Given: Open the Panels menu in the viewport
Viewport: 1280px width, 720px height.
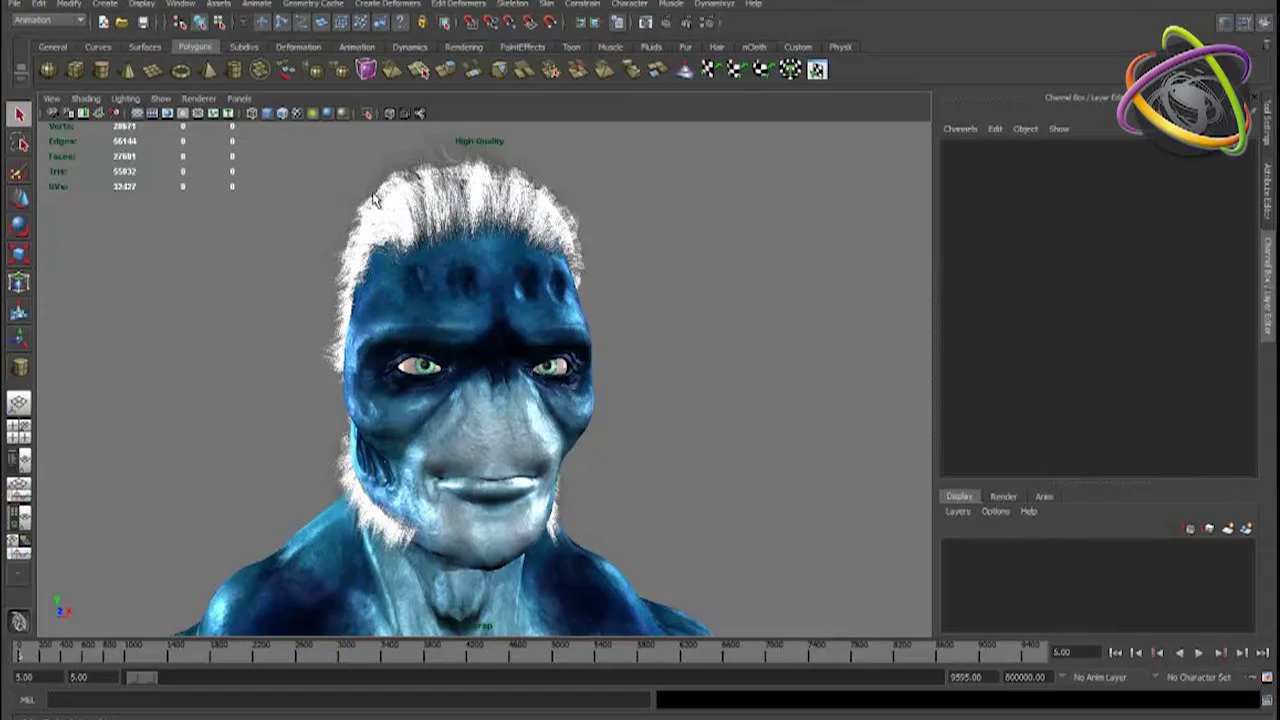Looking at the screenshot, I should 239,99.
